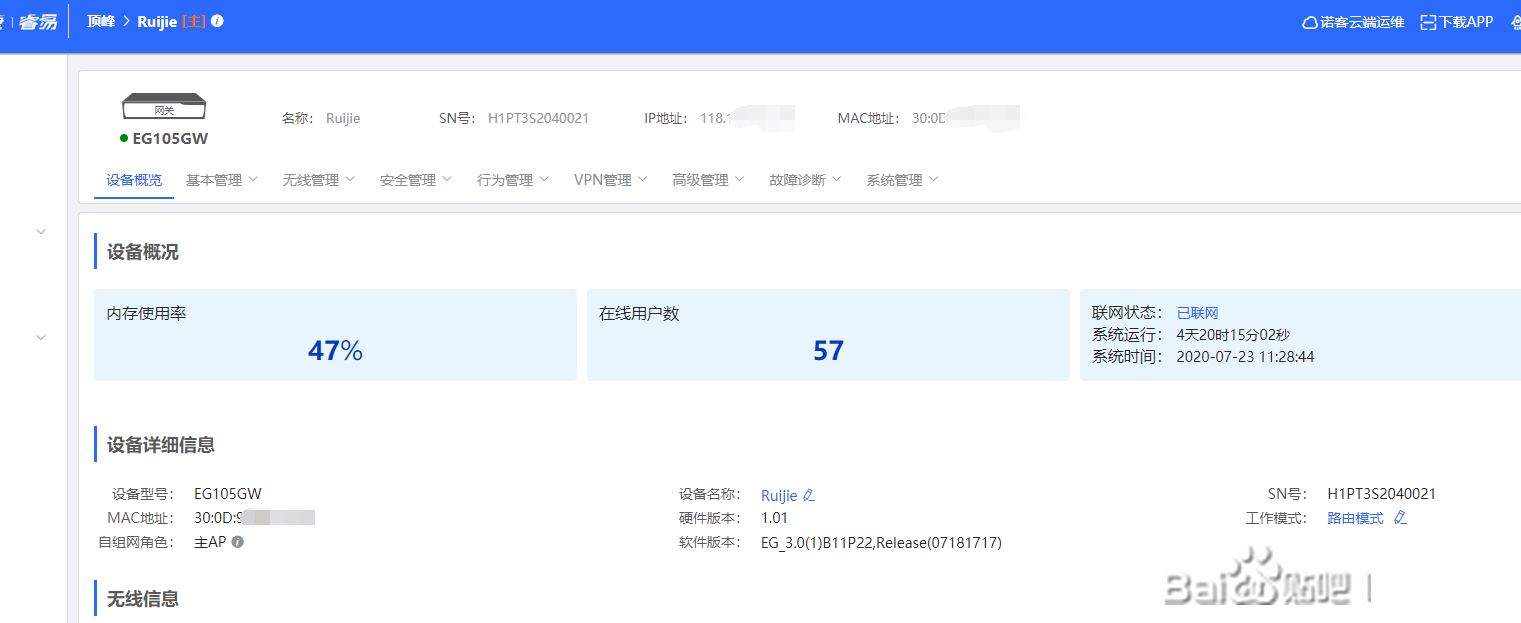Expand the 故障诊断 menu
This screenshot has height=623, width=1521.
tap(806, 180)
